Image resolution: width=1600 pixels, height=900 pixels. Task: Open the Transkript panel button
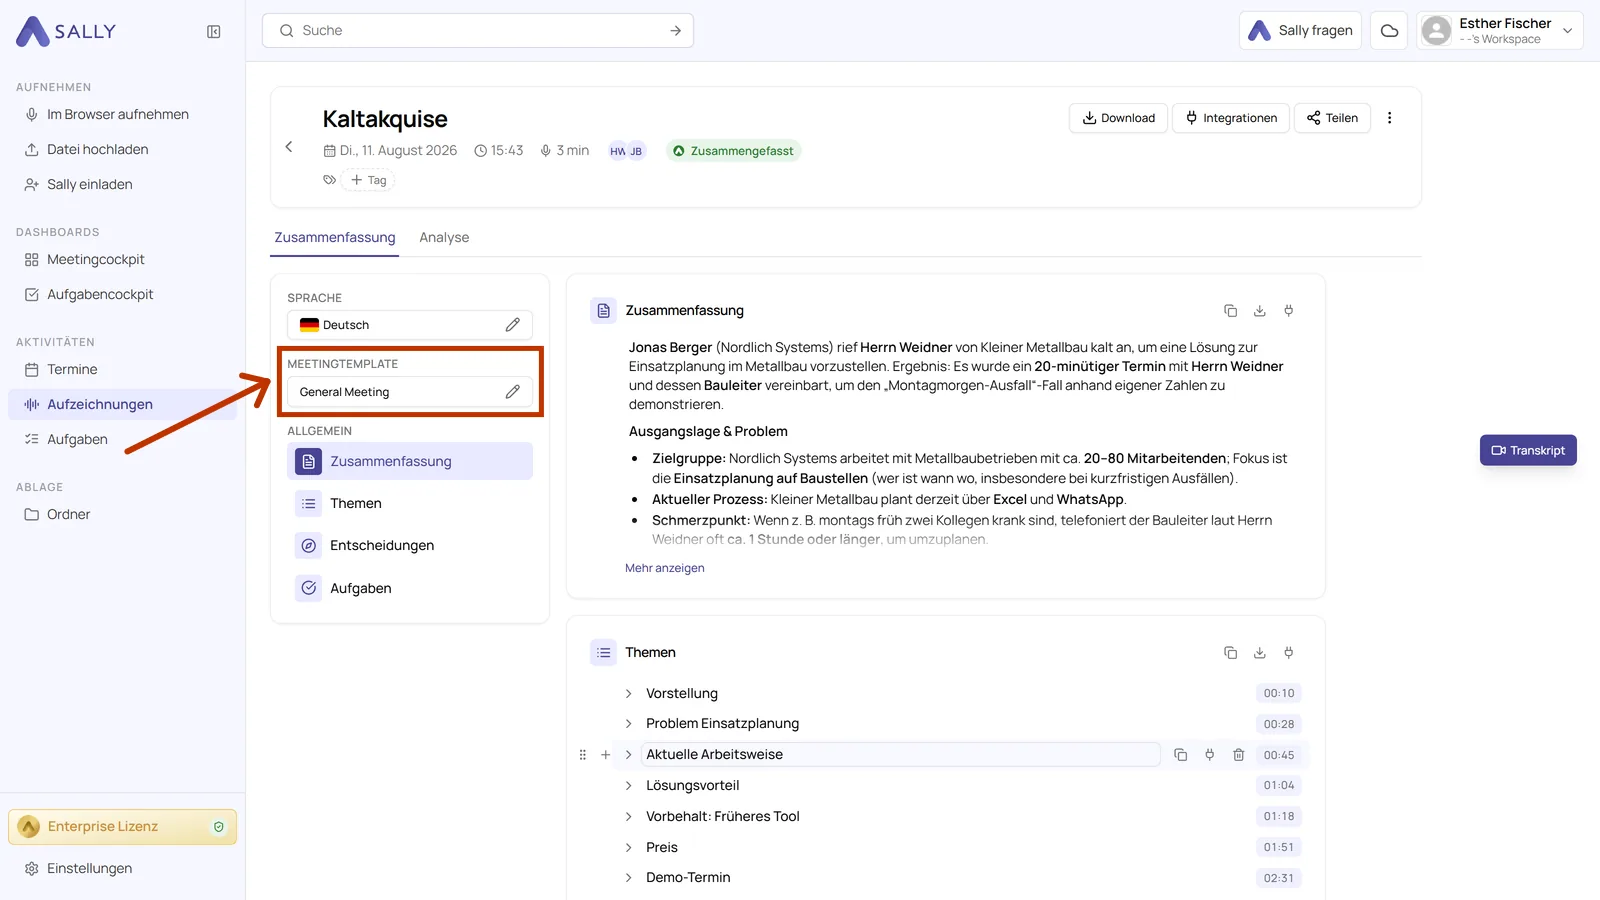pyautogui.click(x=1528, y=450)
